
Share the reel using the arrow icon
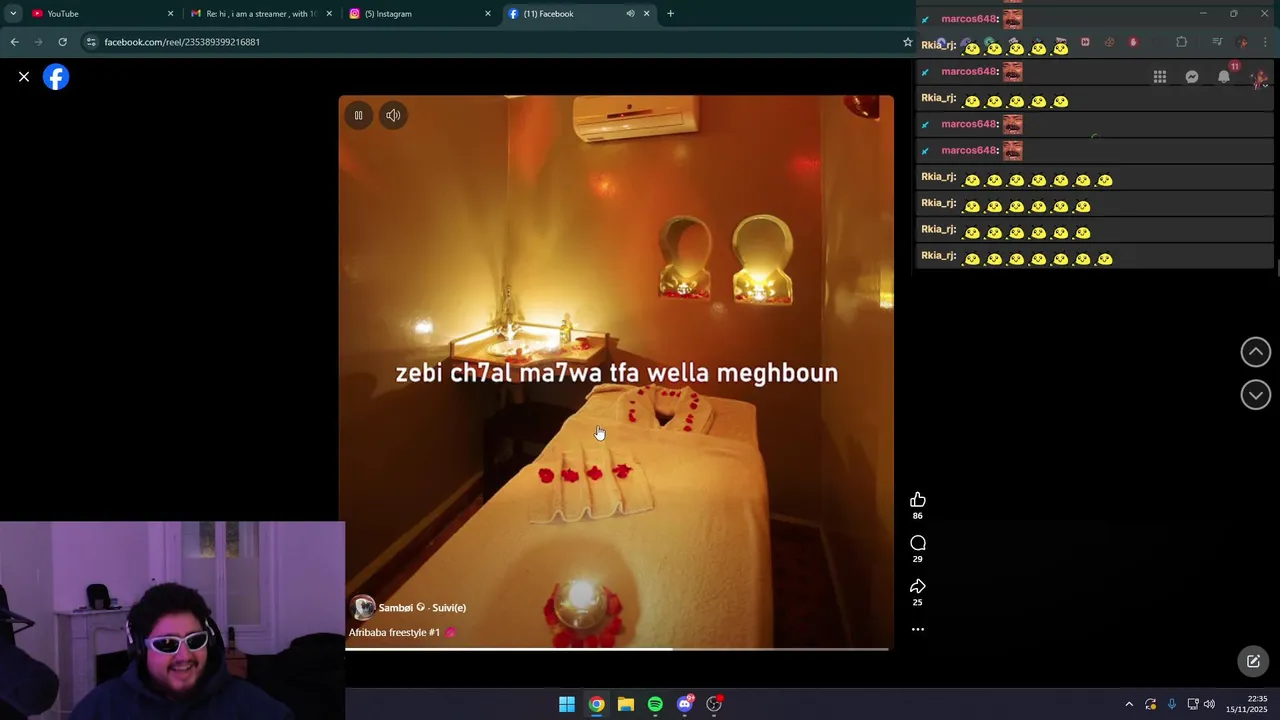[918, 586]
